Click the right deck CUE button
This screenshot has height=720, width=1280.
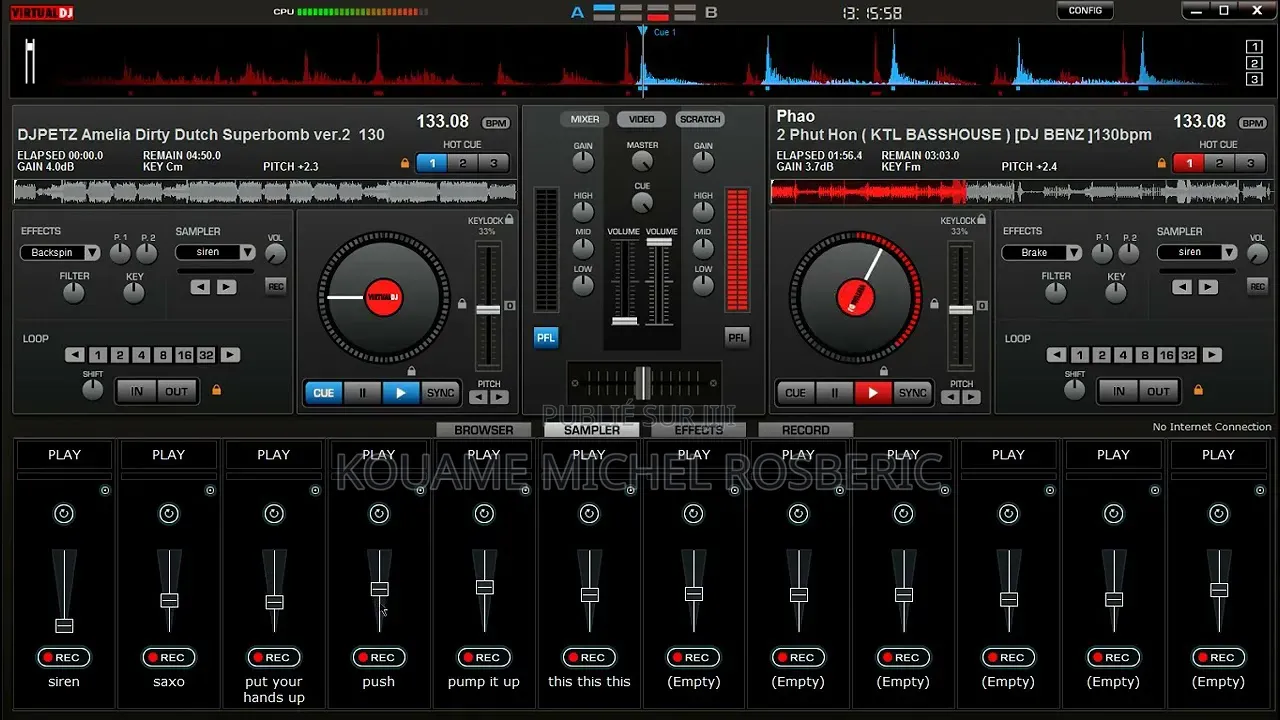[796, 393]
